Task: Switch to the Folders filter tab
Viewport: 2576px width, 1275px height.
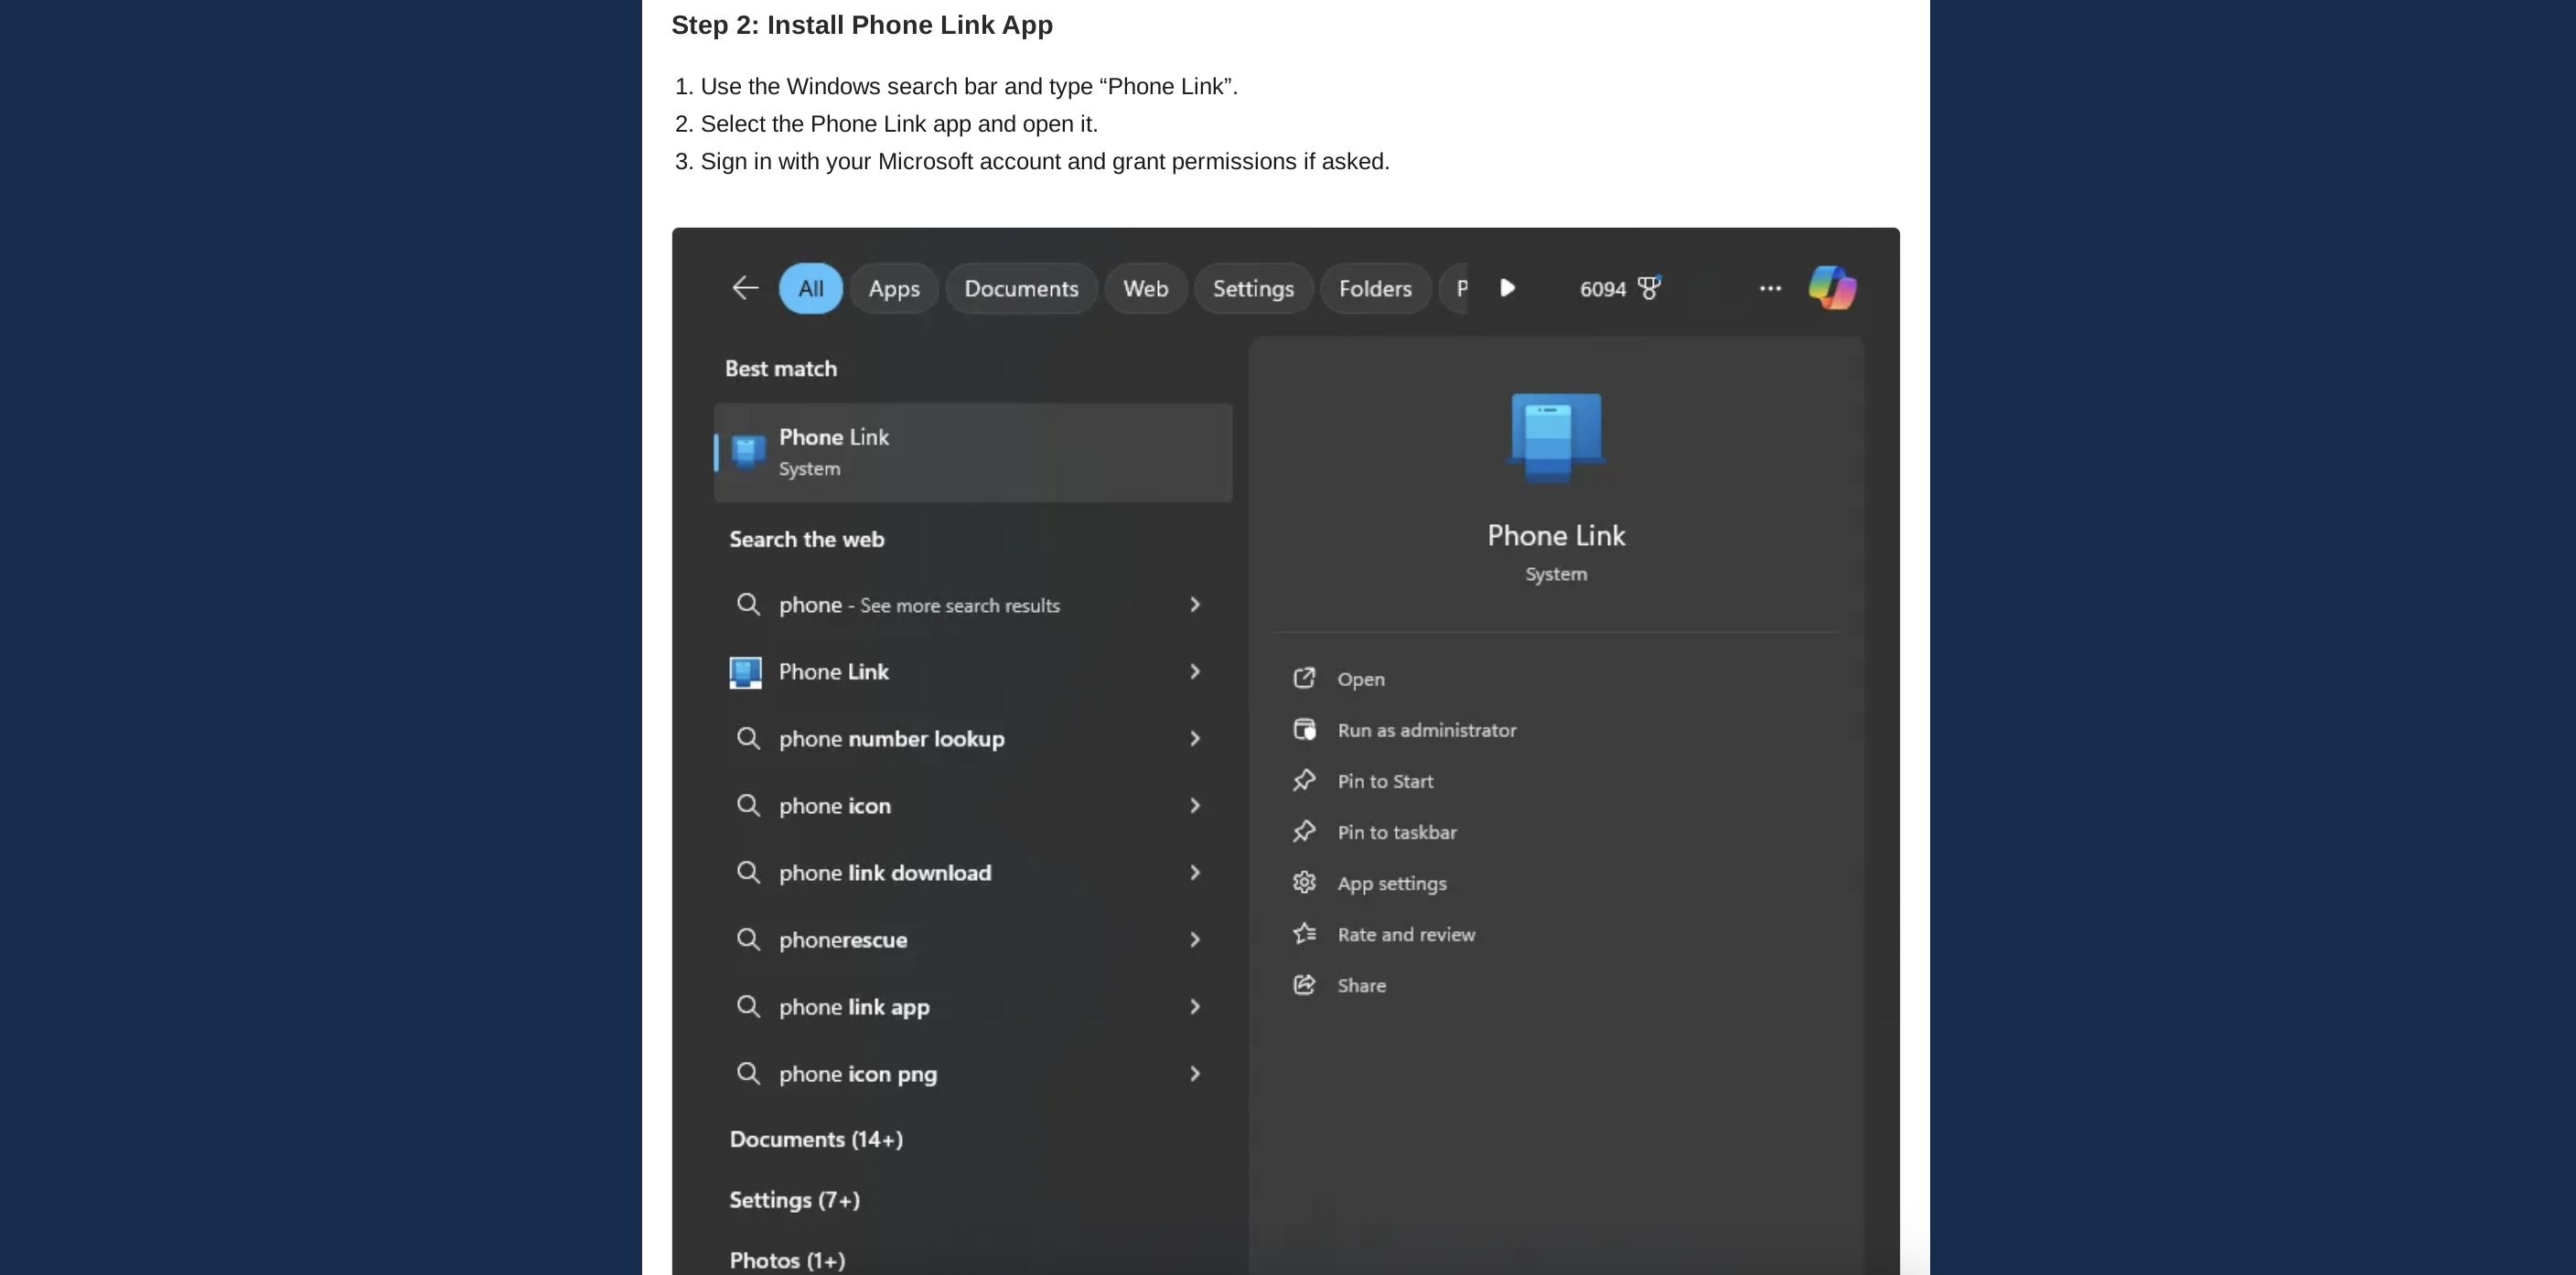Action: tap(1375, 288)
